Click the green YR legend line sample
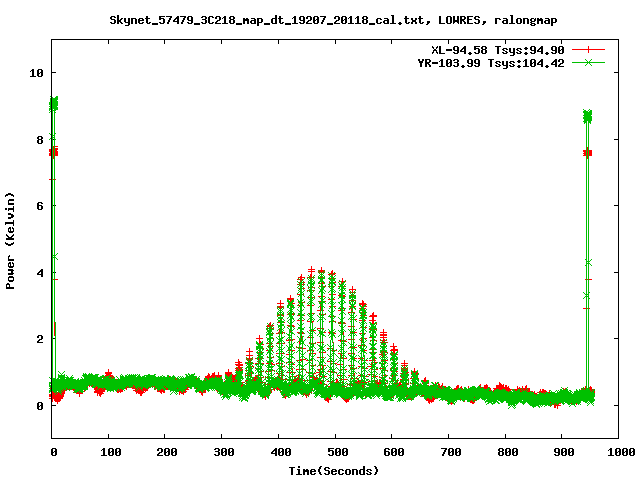The height and width of the screenshot is (480, 640). tap(588, 63)
